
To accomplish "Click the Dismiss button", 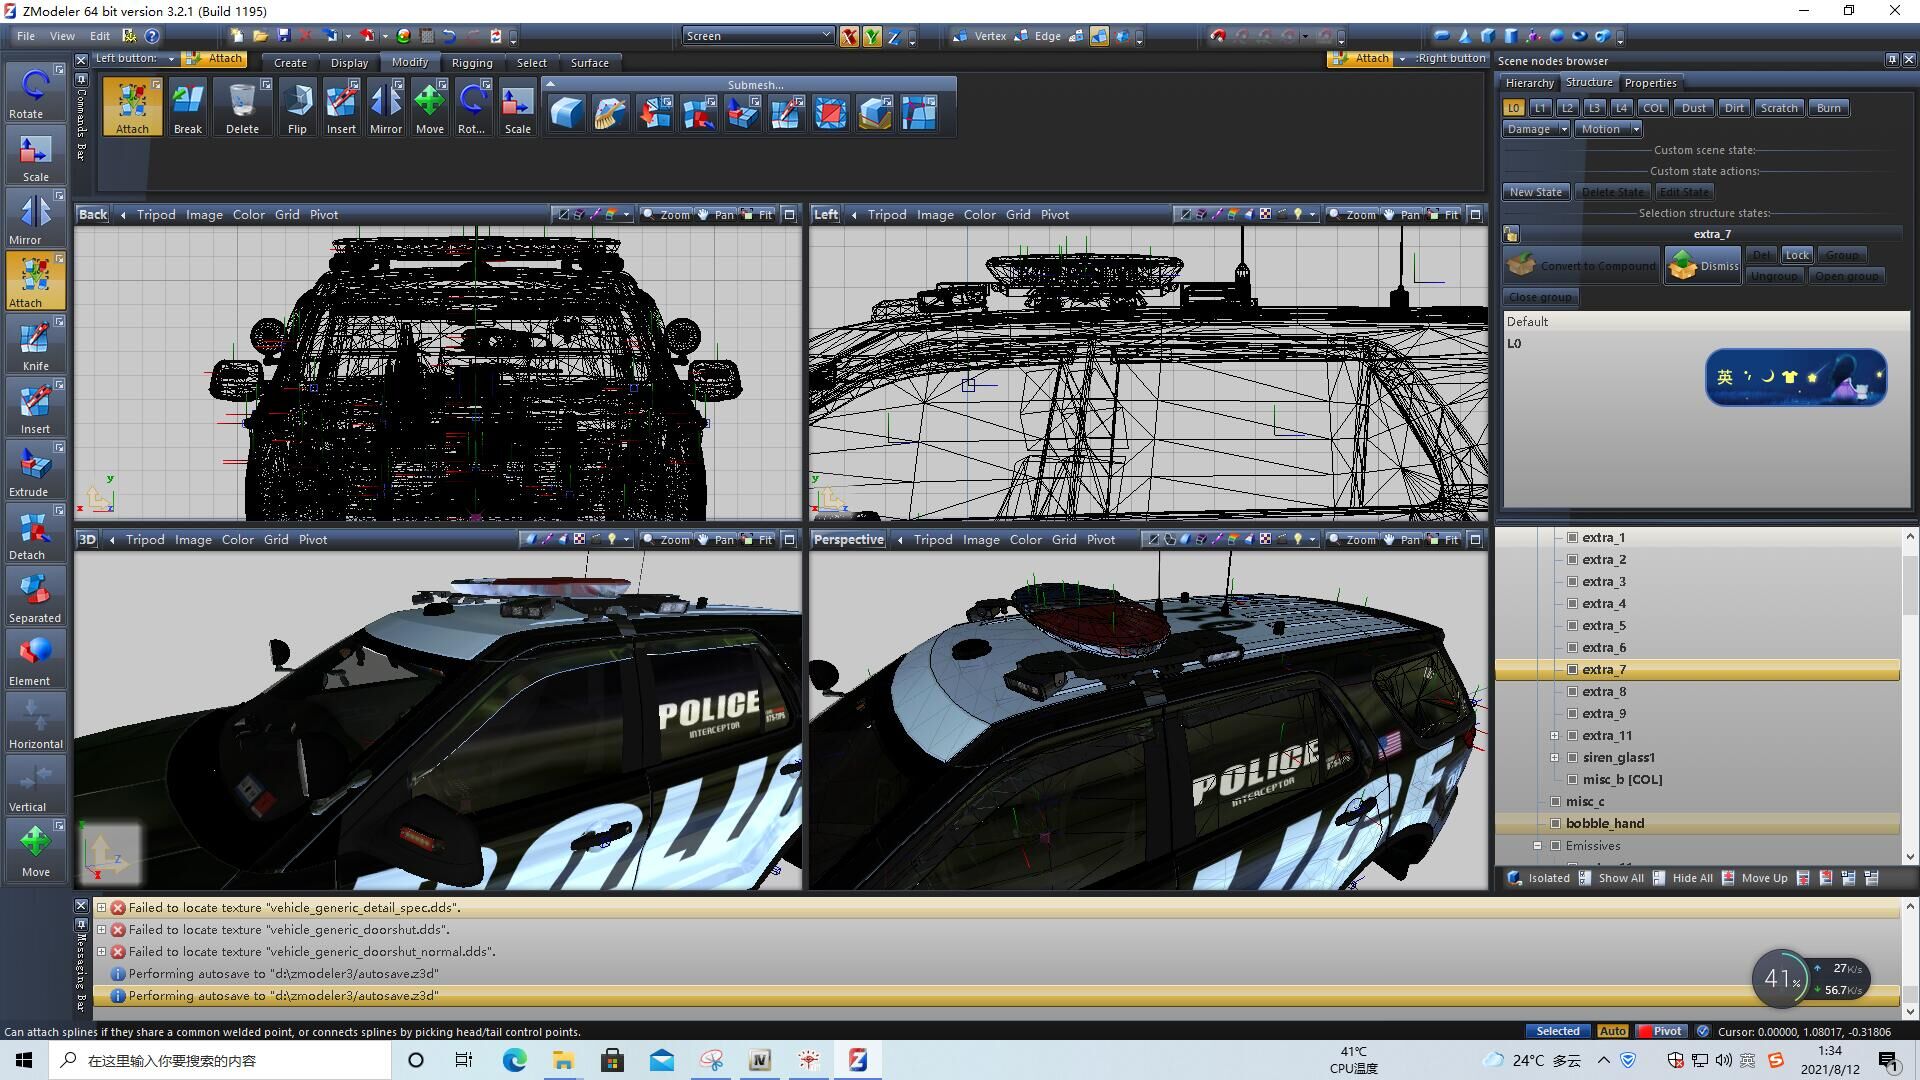I will click(1703, 266).
